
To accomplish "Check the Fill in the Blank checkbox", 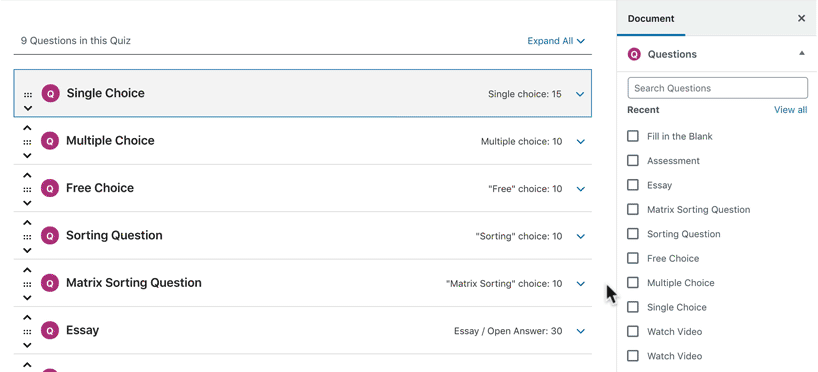I will coord(633,136).
